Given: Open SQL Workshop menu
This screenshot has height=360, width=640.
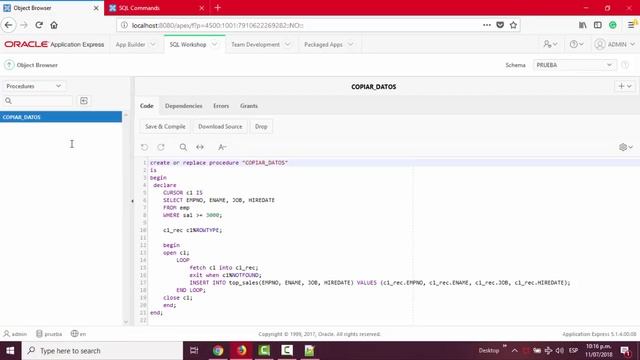Looking at the screenshot, I should (x=188, y=44).
